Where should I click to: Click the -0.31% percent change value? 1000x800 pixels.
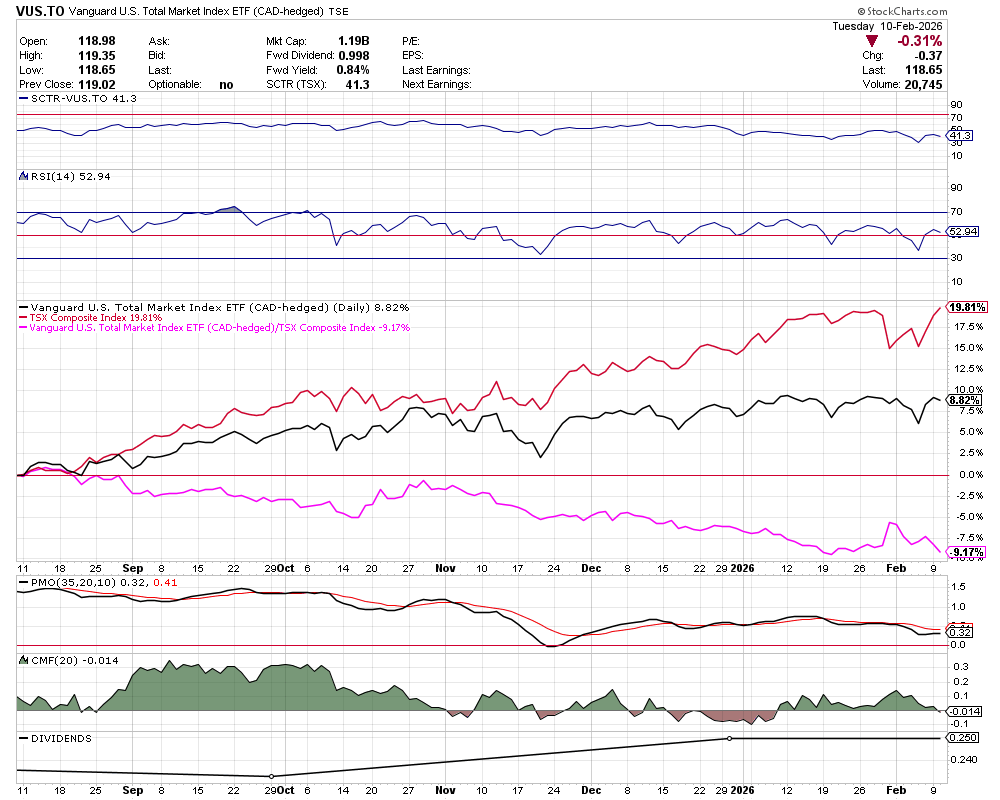pos(920,41)
